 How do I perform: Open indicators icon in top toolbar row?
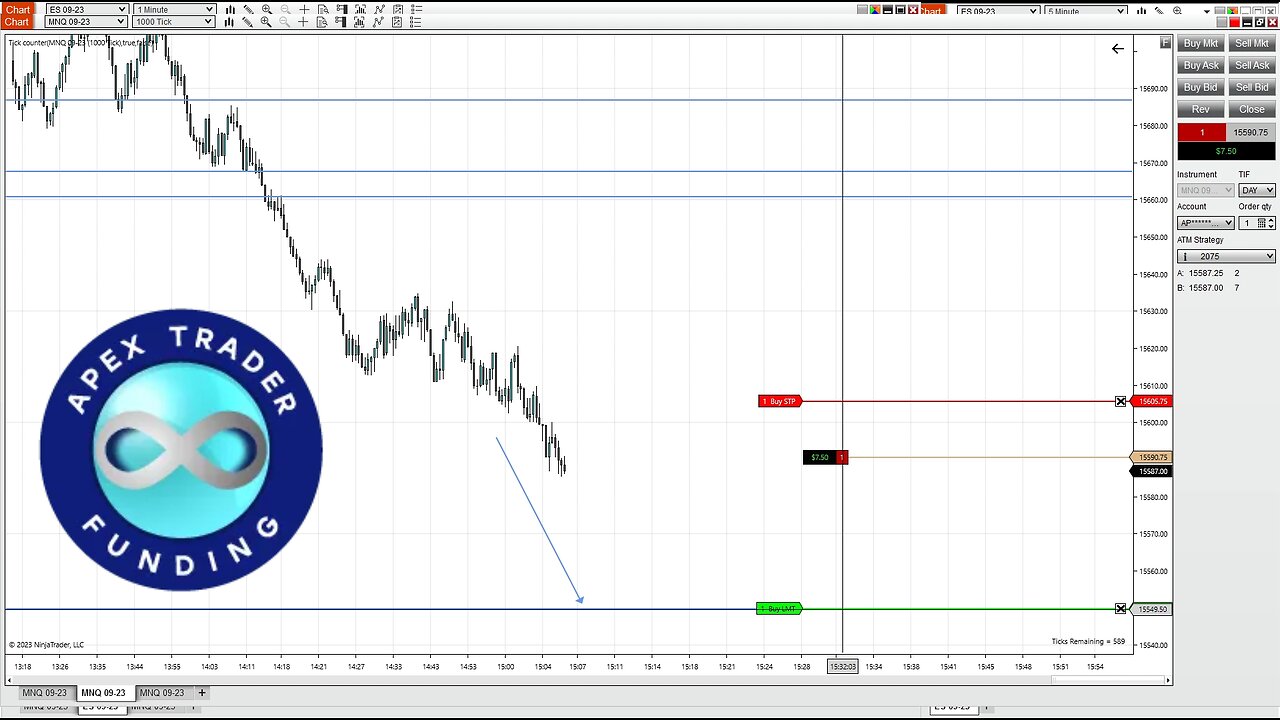coord(379,9)
